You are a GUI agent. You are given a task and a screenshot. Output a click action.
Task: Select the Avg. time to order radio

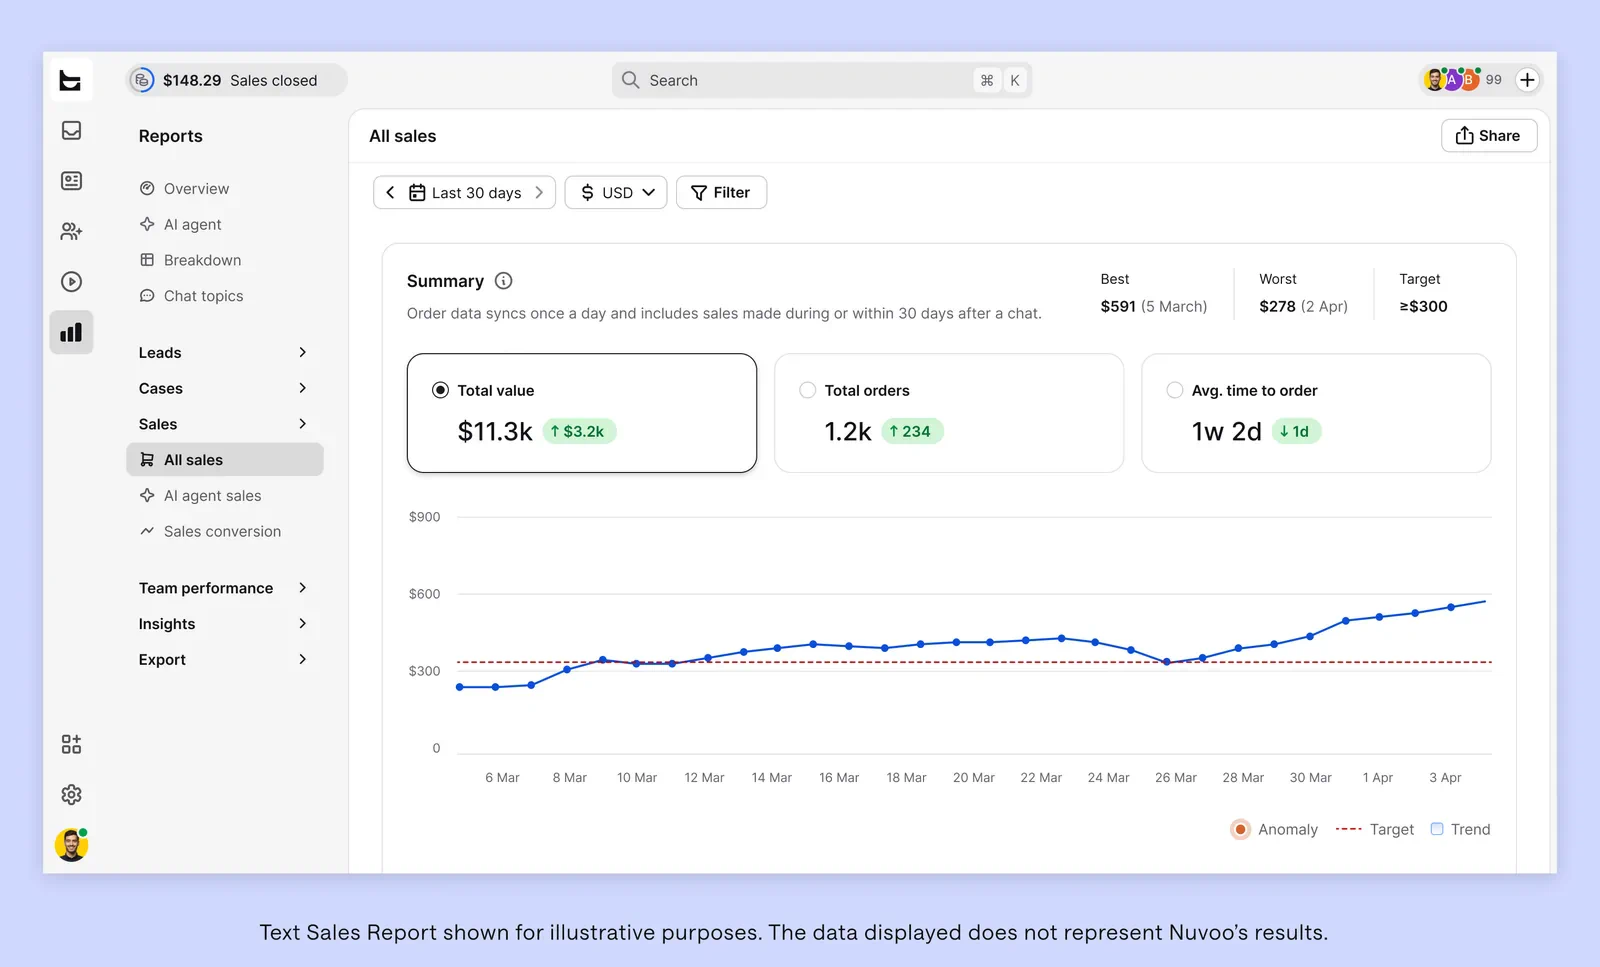pos(1174,390)
